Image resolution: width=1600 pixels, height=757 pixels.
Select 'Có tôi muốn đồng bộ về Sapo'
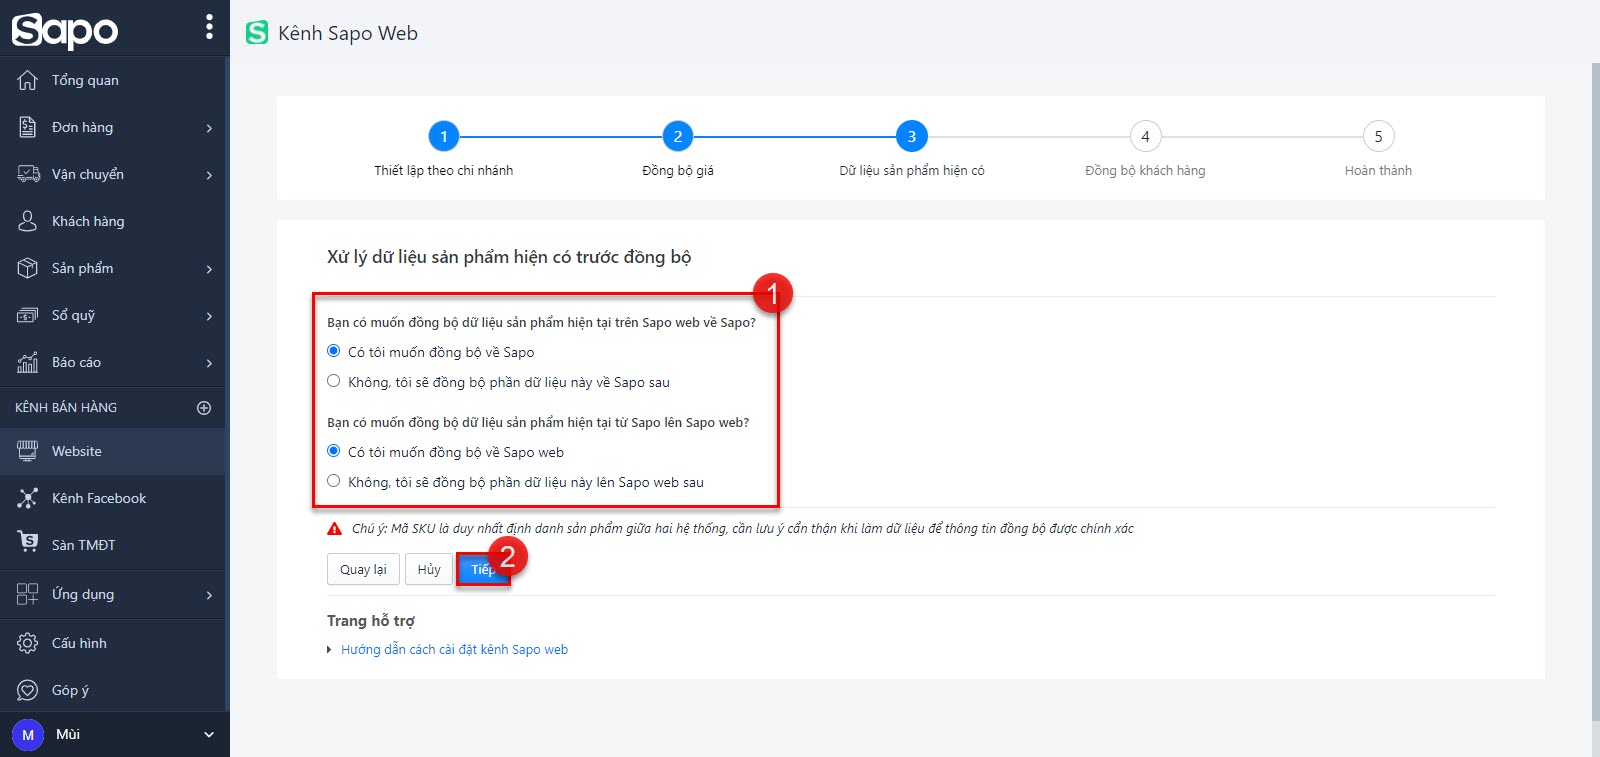(x=334, y=351)
